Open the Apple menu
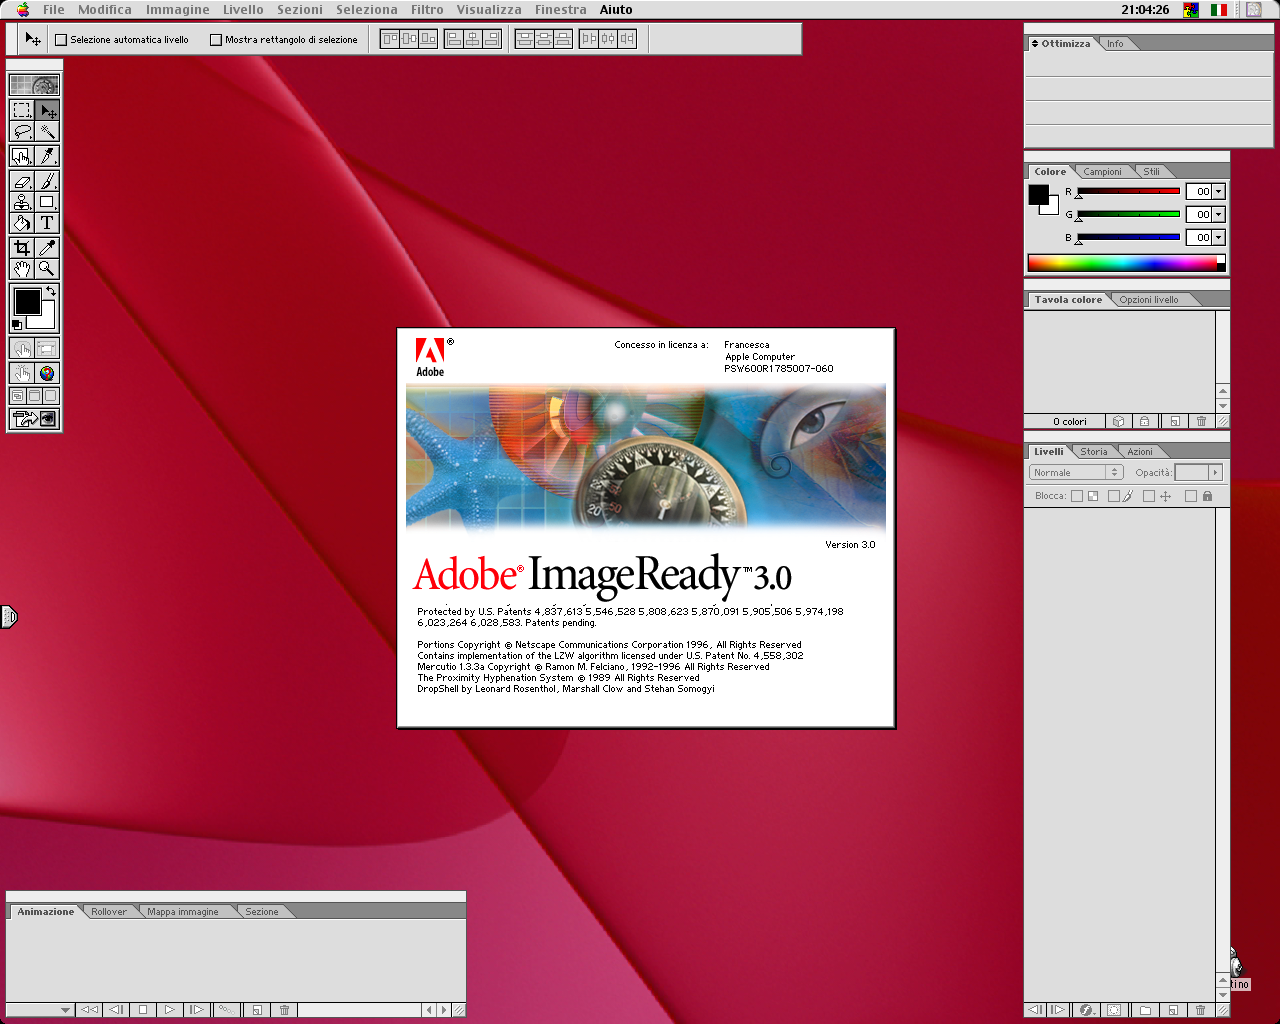1280x1024 pixels. click(x=22, y=9)
